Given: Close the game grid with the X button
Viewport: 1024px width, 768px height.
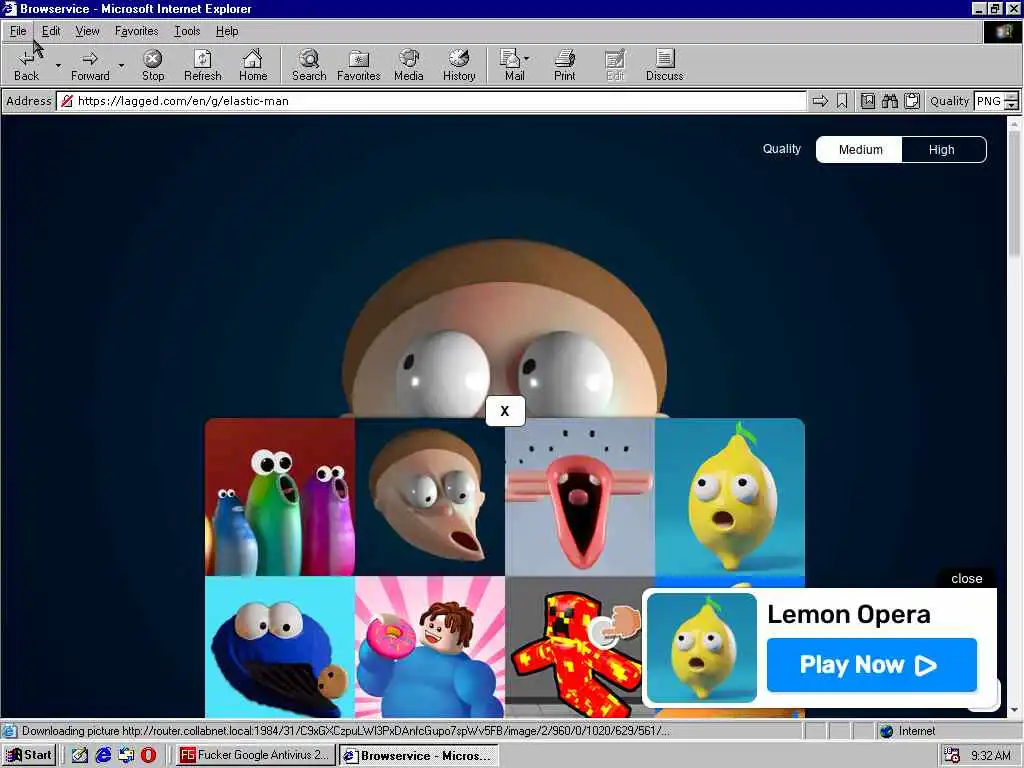Looking at the screenshot, I should point(505,411).
